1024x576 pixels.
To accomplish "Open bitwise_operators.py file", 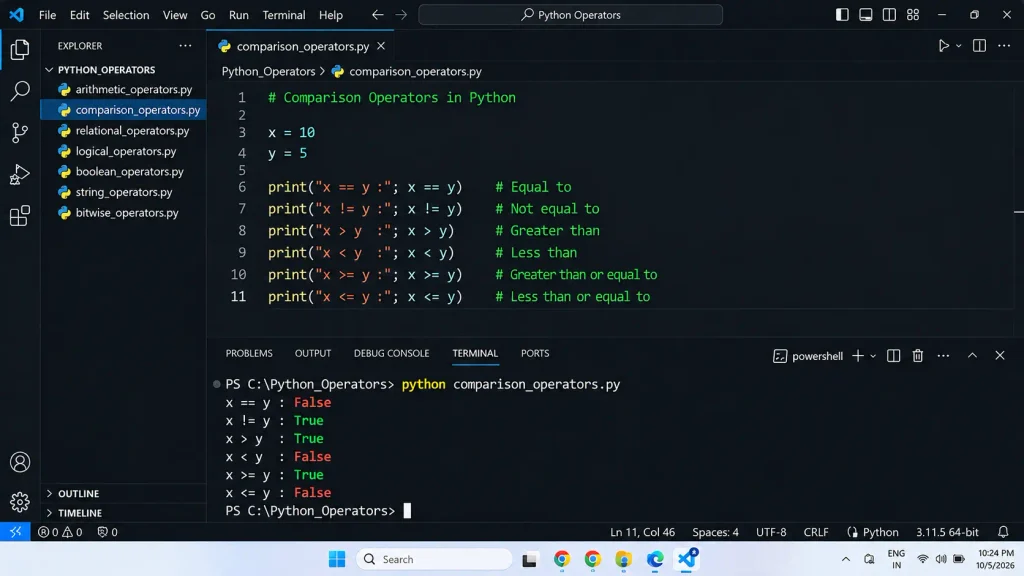I will [123, 213].
